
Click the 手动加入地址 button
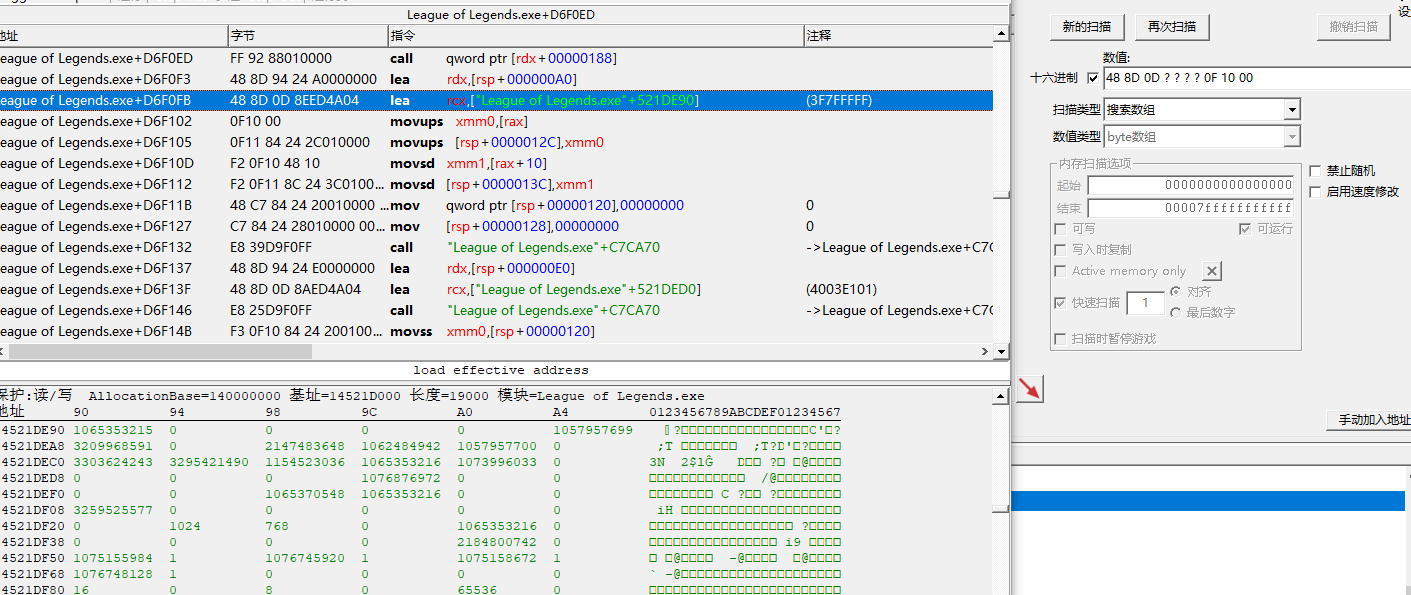click(x=1368, y=420)
